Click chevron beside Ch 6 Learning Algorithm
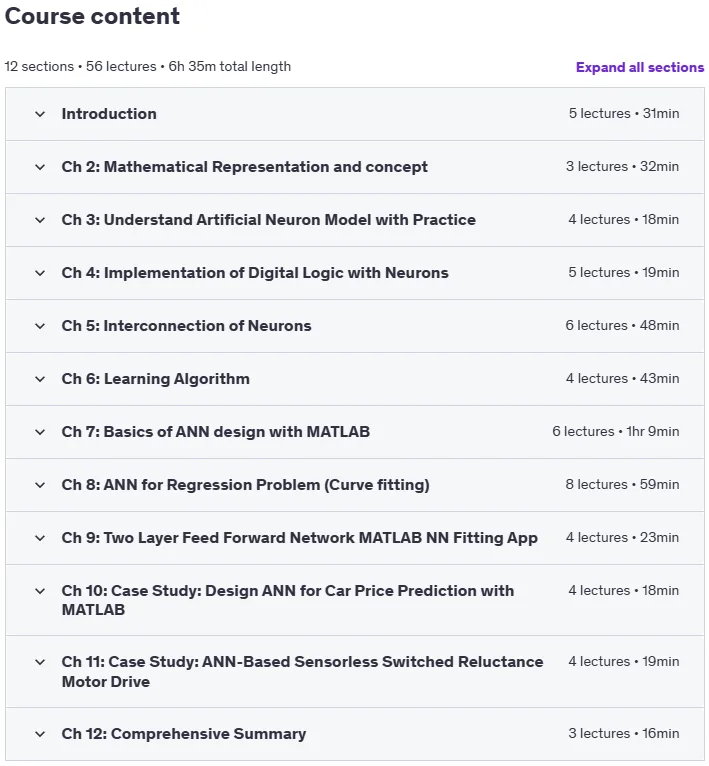The image size is (709, 766). pos(40,379)
